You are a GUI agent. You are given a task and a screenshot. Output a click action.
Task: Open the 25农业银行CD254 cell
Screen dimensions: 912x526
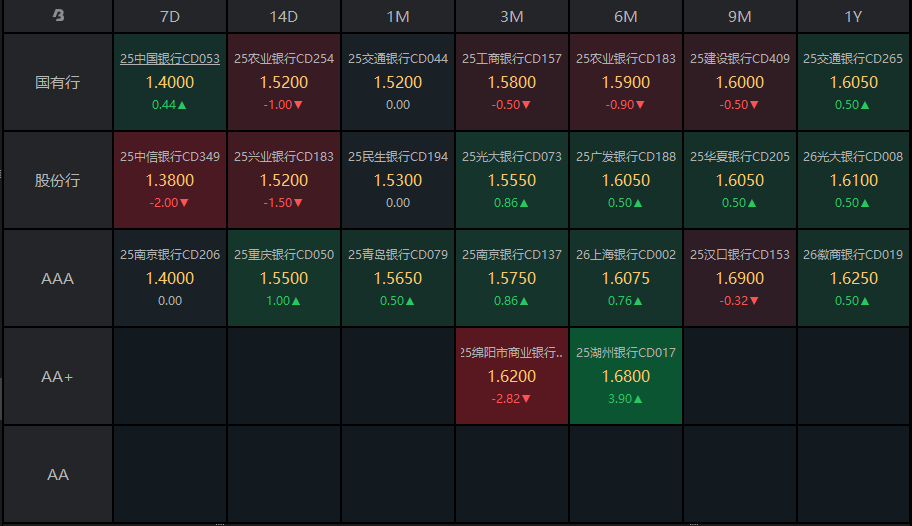click(284, 82)
